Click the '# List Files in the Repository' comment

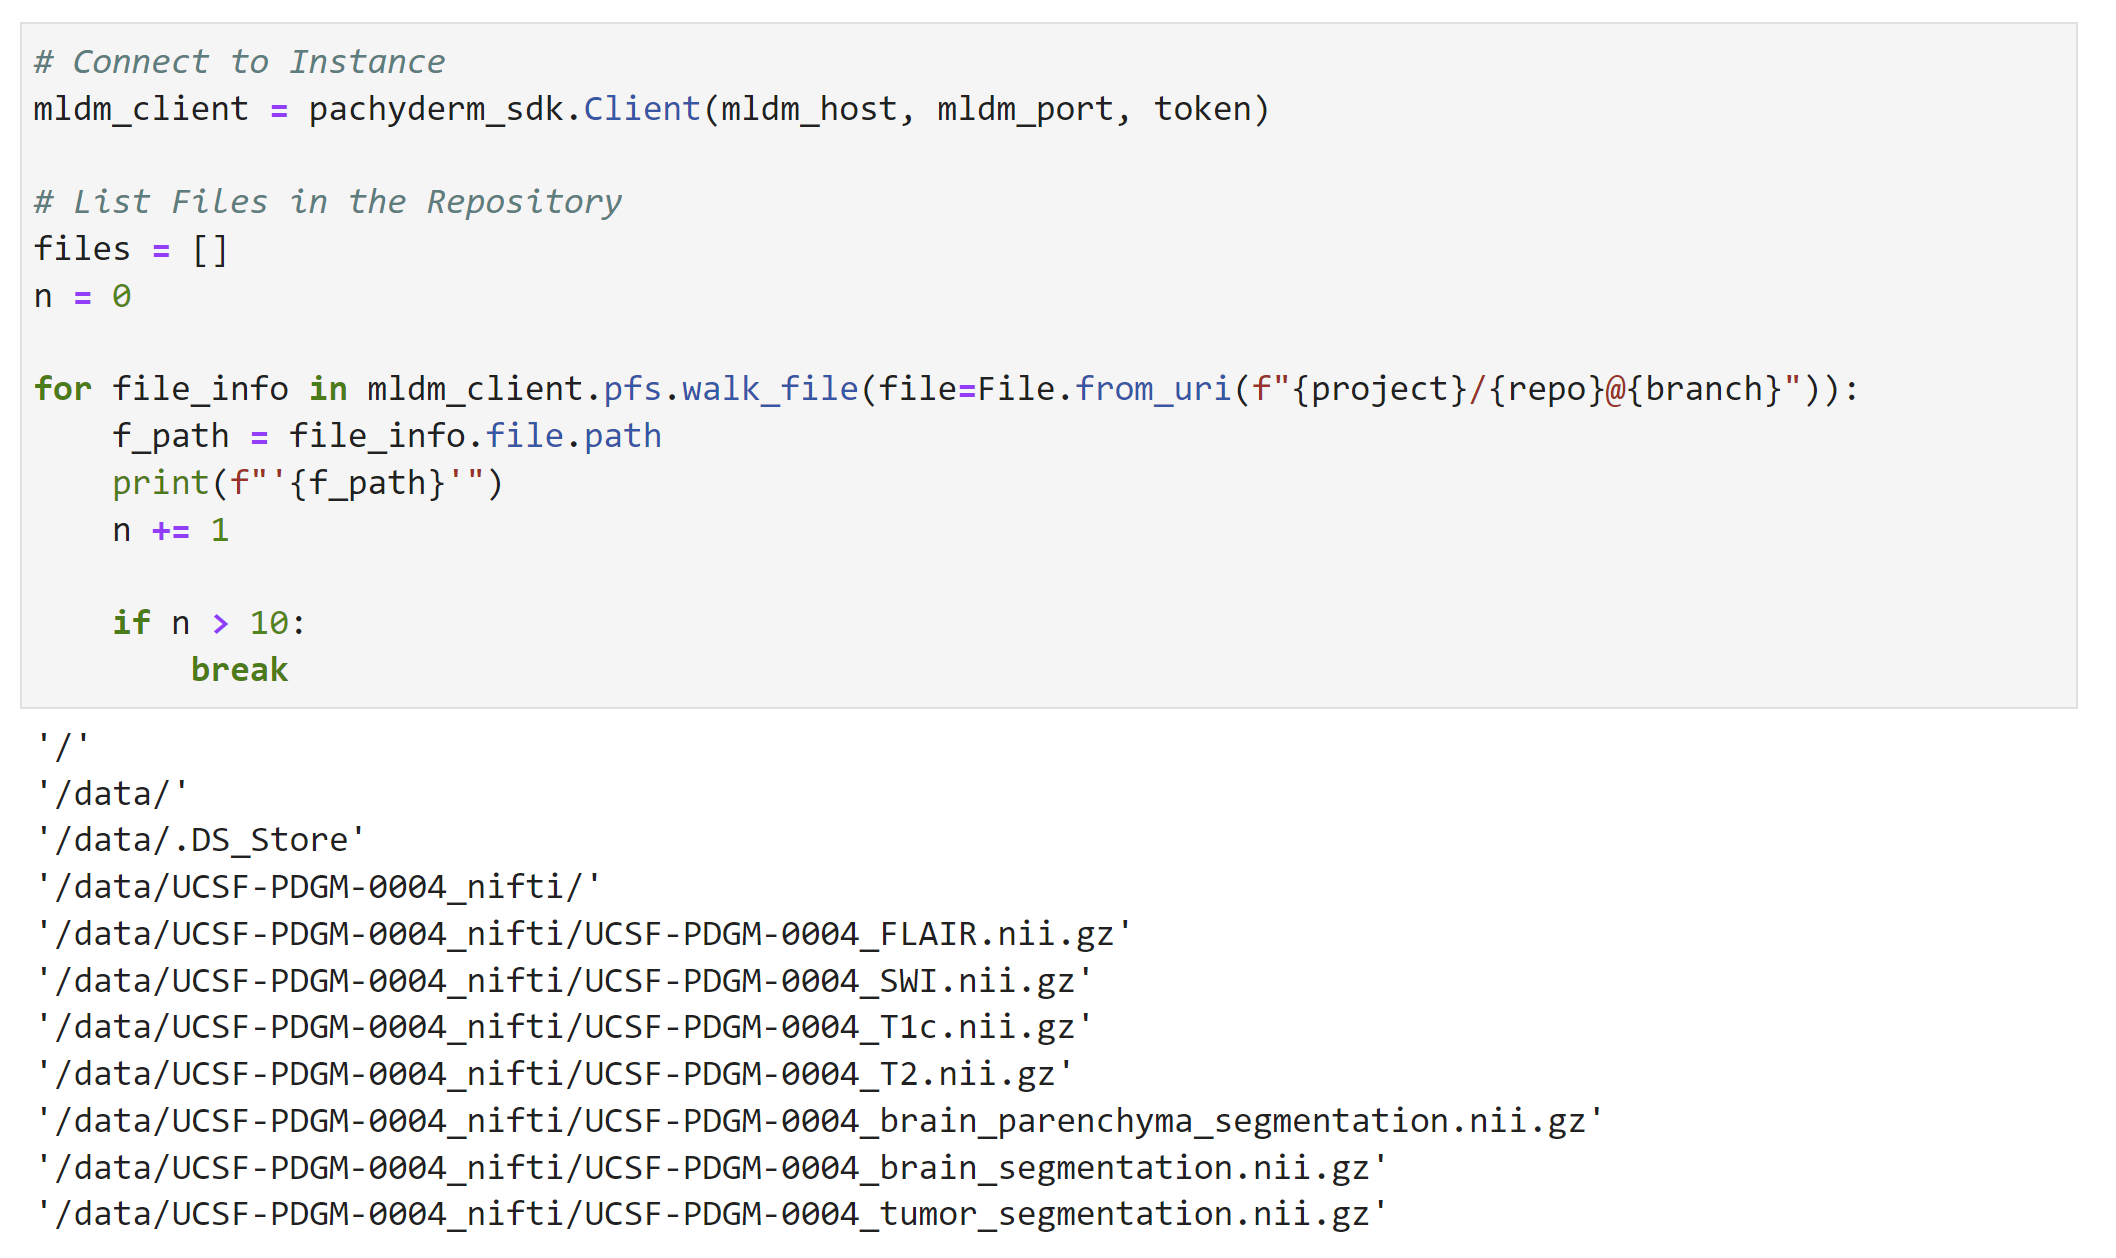[328, 202]
